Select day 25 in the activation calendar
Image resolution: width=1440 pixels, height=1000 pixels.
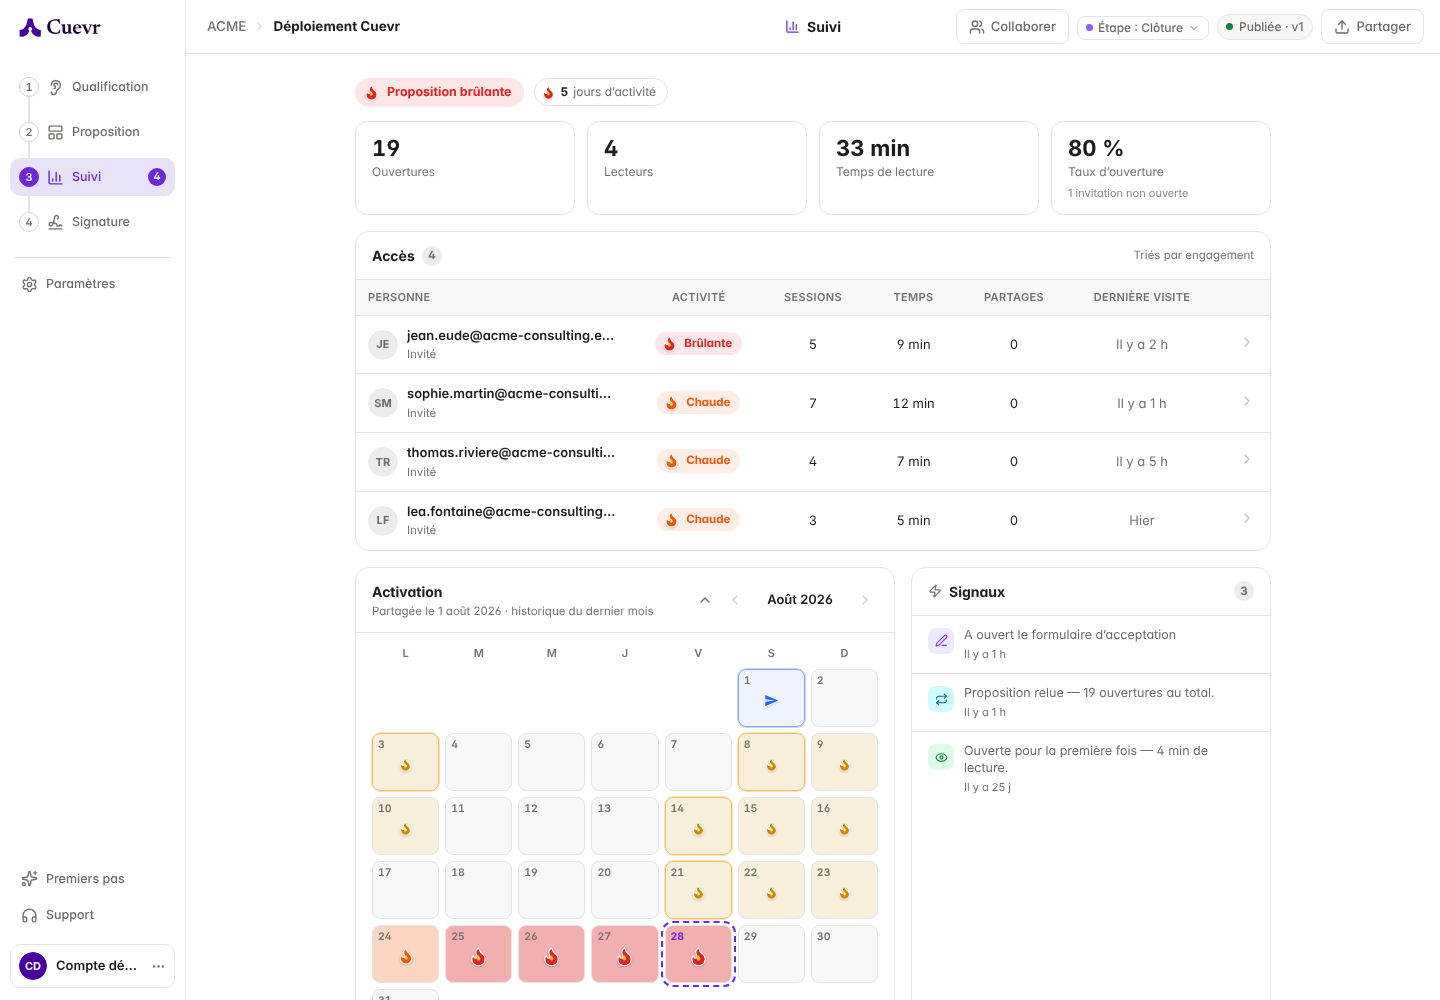pyautogui.click(x=479, y=954)
